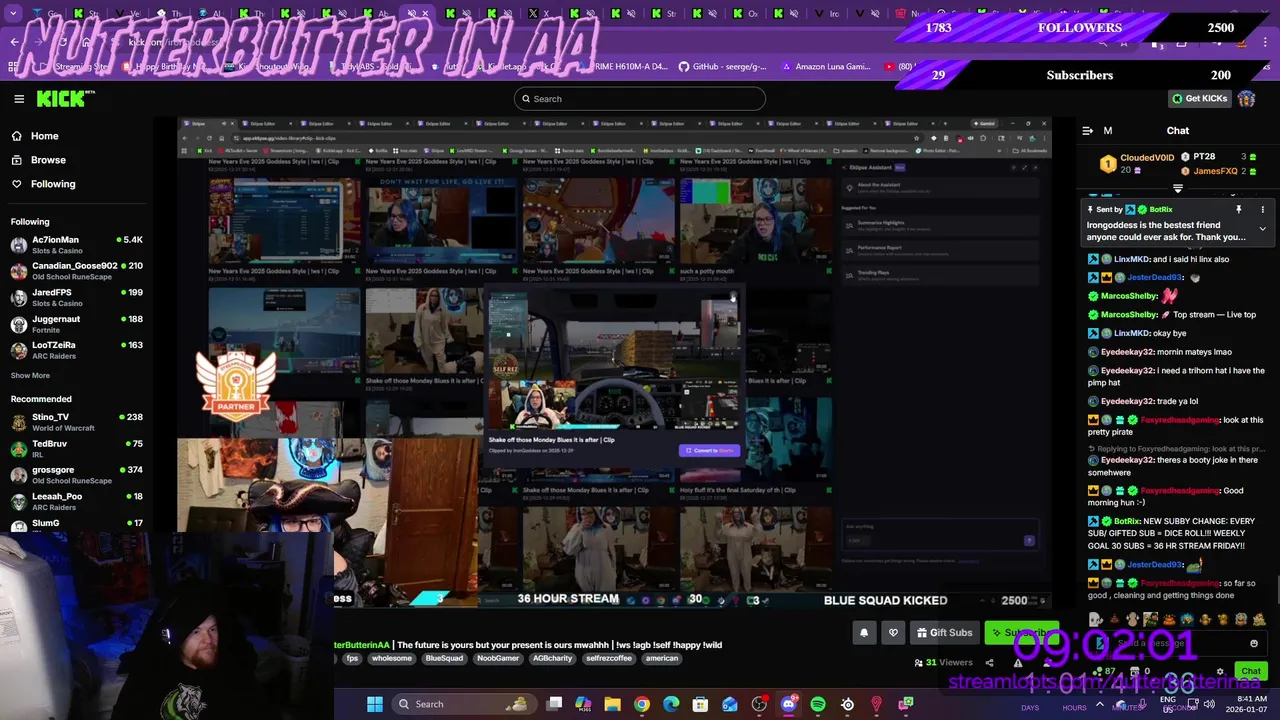
Task: Expand the gifters leaderboard chevron
Action: [1177, 188]
